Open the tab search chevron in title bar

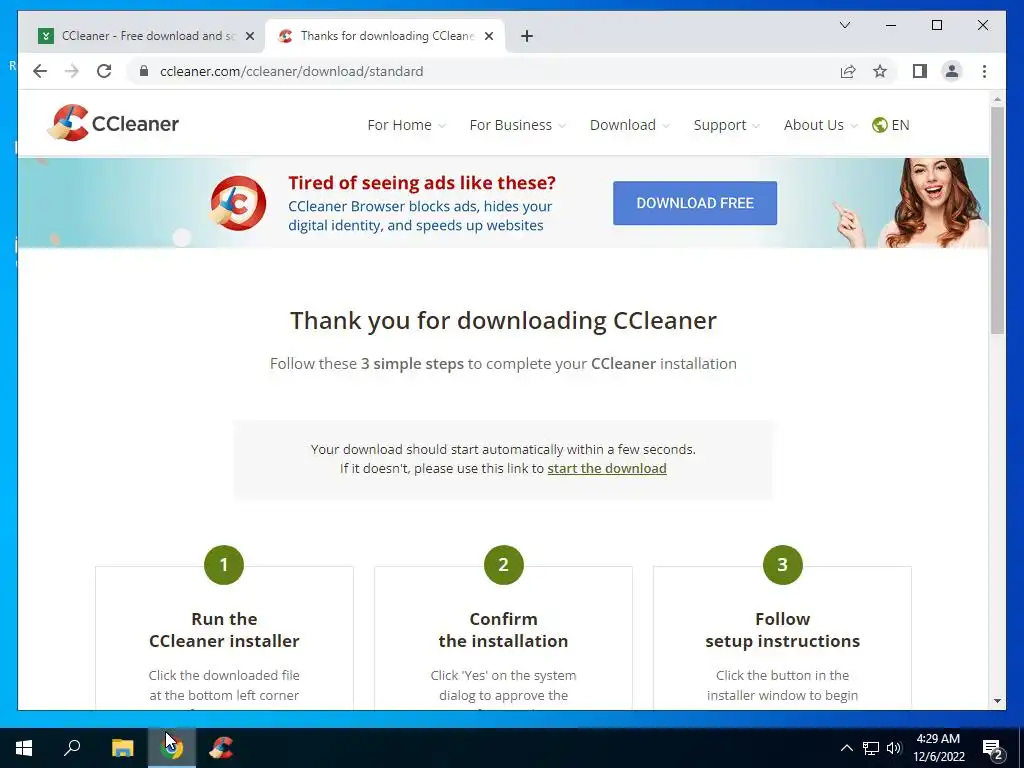(x=844, y=25)
